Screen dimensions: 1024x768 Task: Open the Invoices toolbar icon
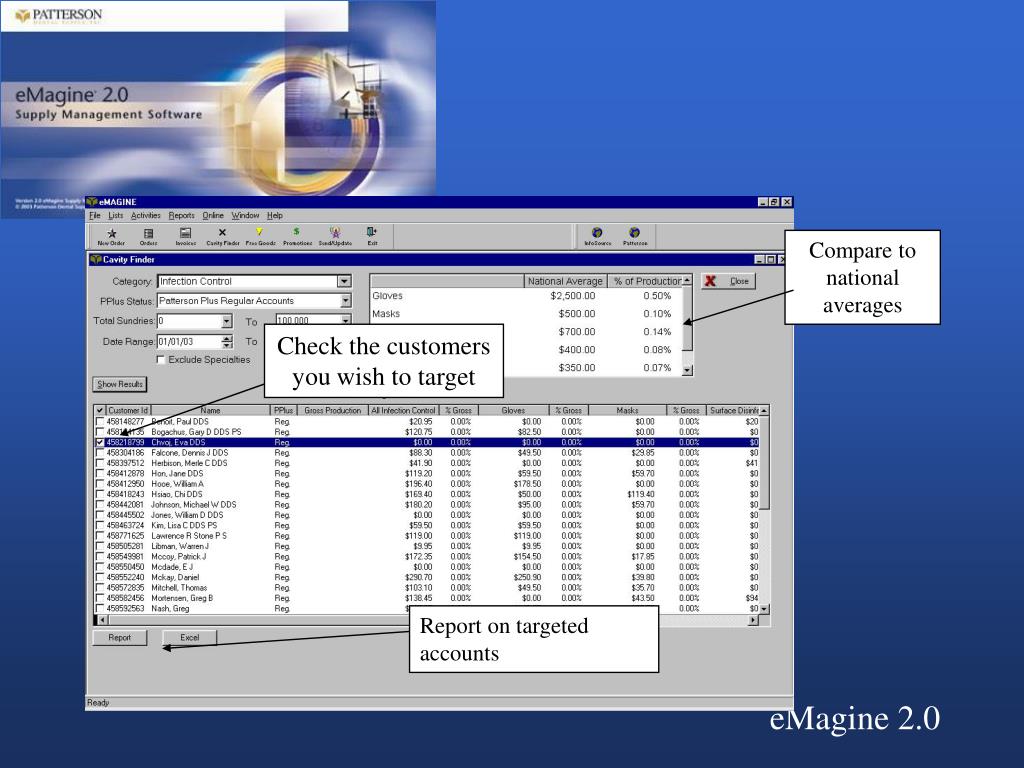click(x=185, y=234)
